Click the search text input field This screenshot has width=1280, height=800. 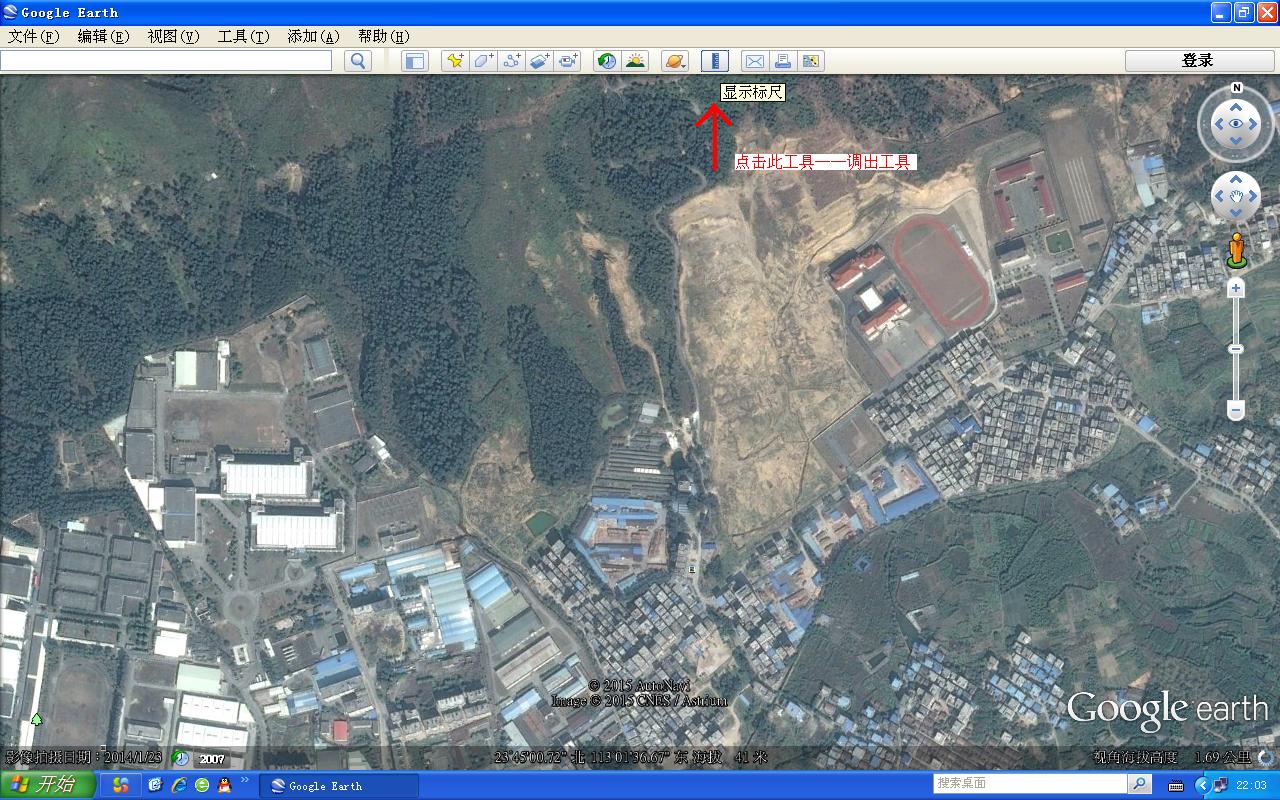tap(166, 61)
